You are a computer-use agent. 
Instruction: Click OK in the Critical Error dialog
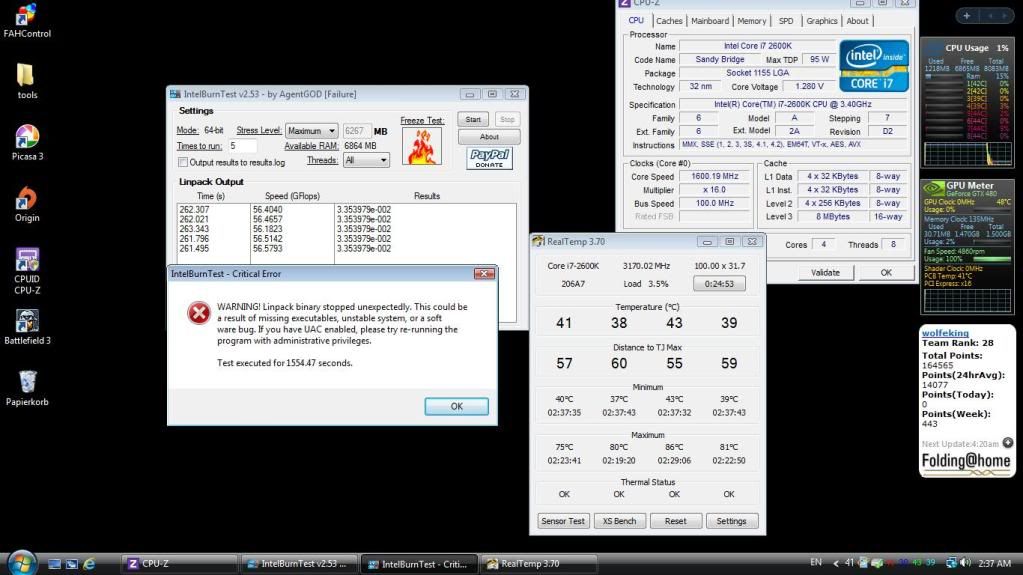(457, 406)
